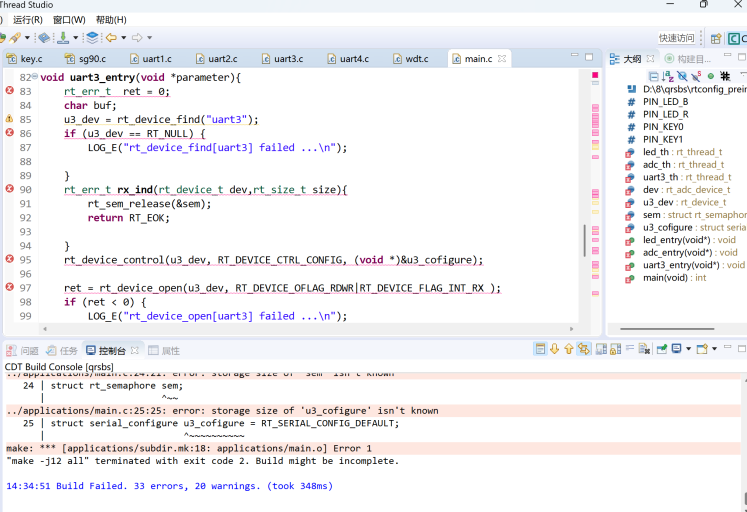Click the console next-error down arrow
747x512 pixels.
coord(555,349)
